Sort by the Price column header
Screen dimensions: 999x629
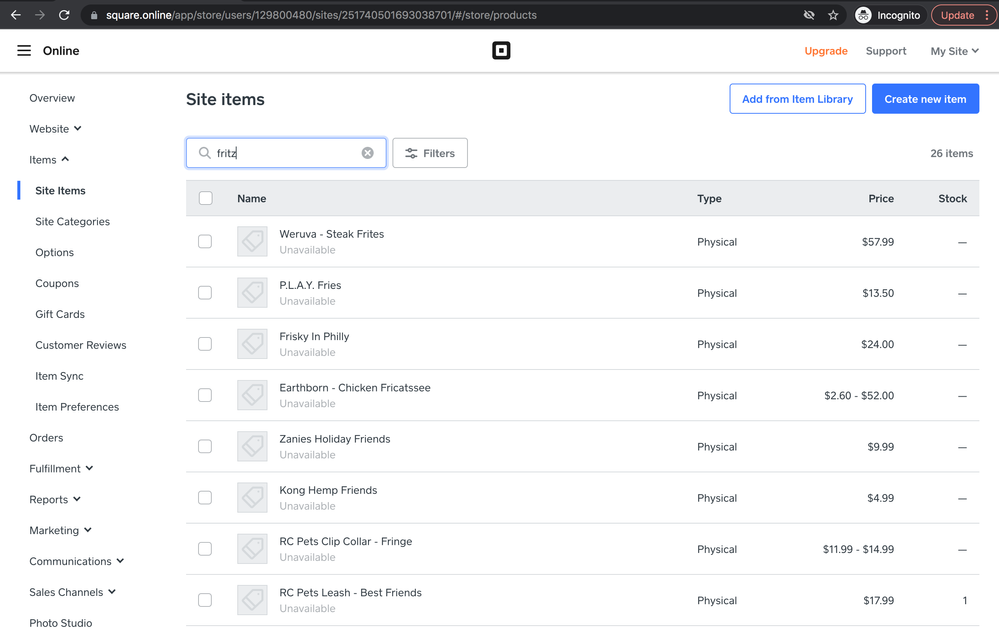[x=881, y=199]
